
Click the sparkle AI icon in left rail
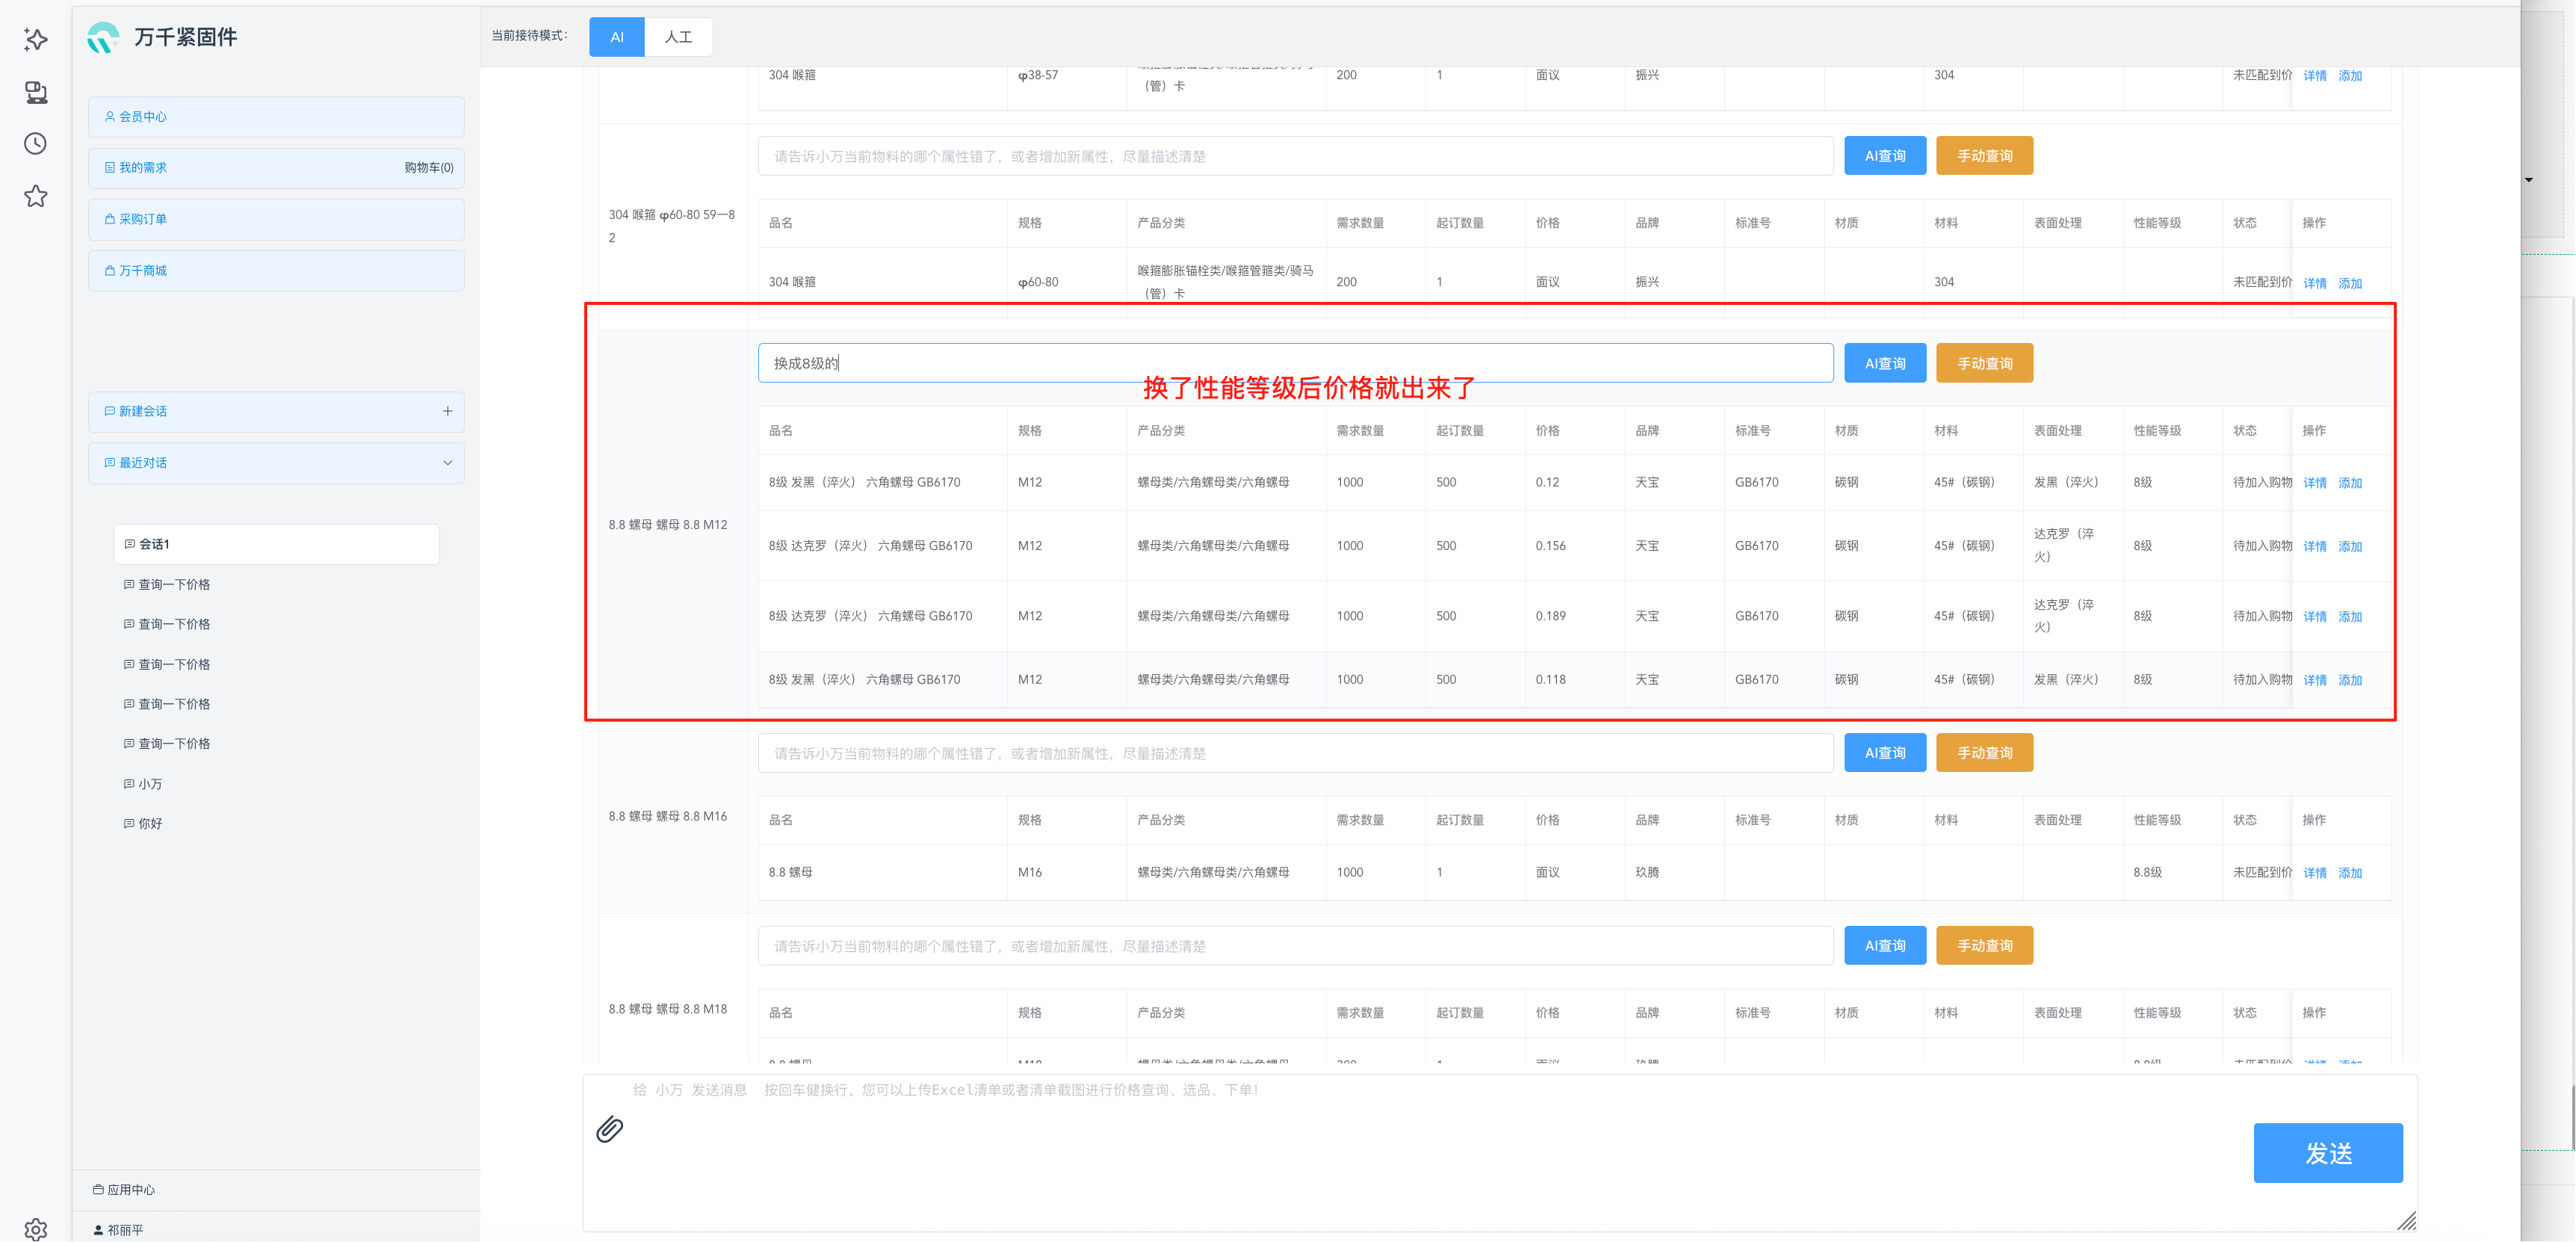pyautogui.click(x=36, y=40)
